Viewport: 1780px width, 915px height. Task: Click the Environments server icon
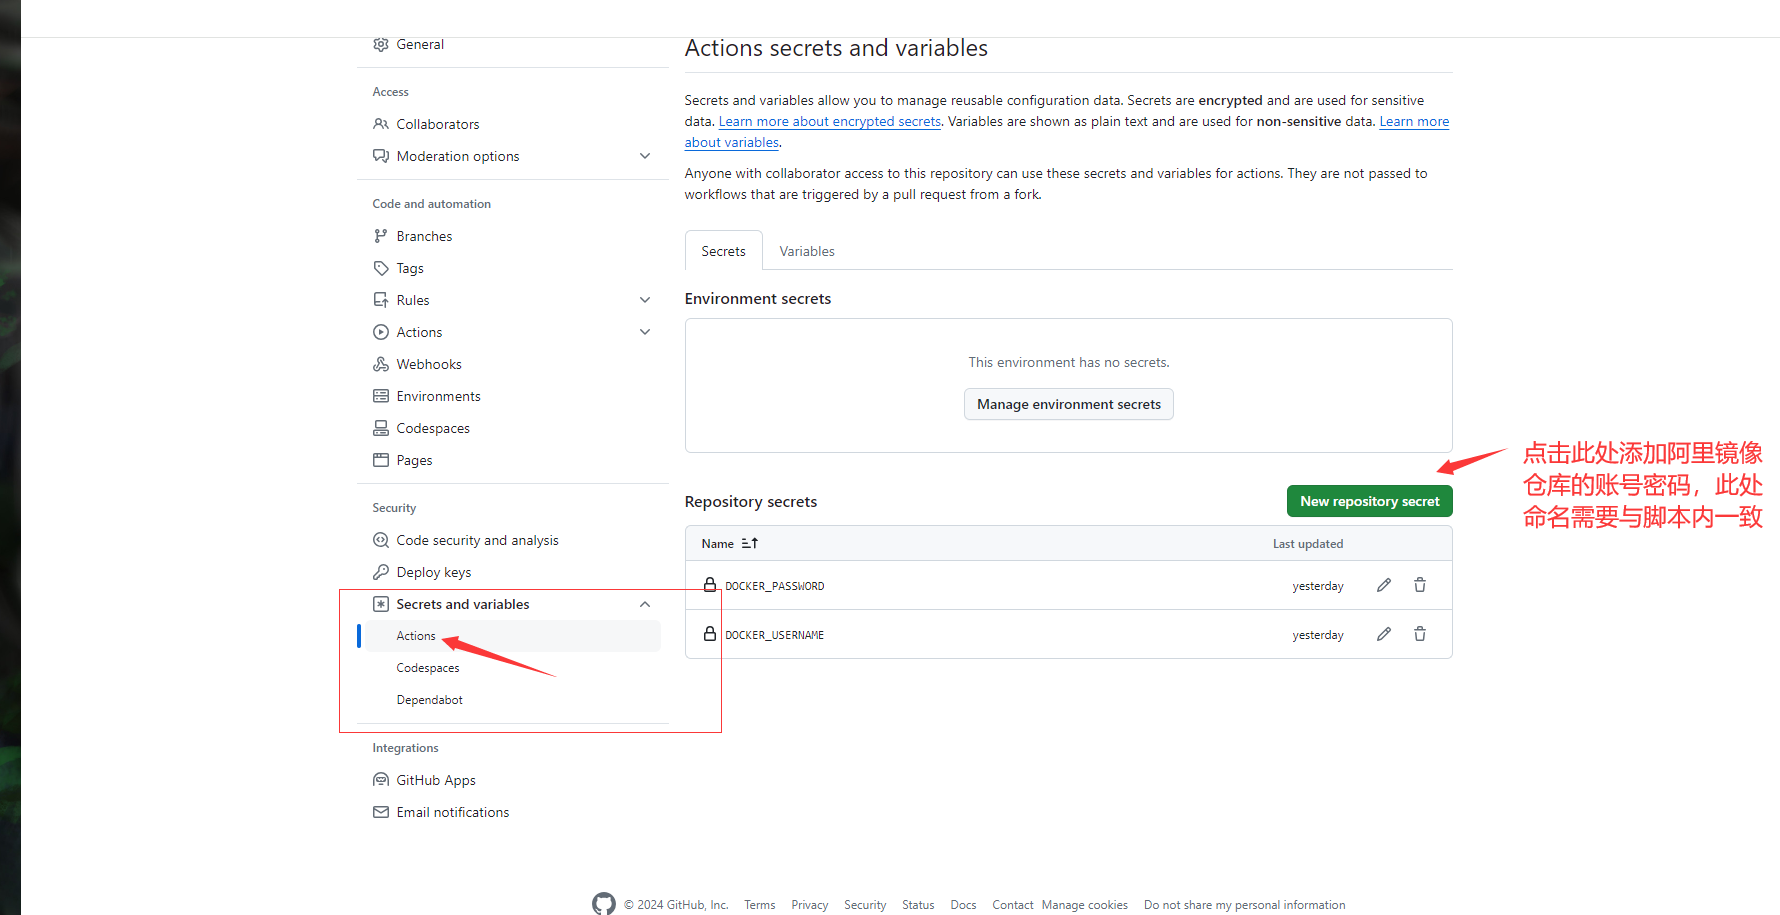click(381, 396)
